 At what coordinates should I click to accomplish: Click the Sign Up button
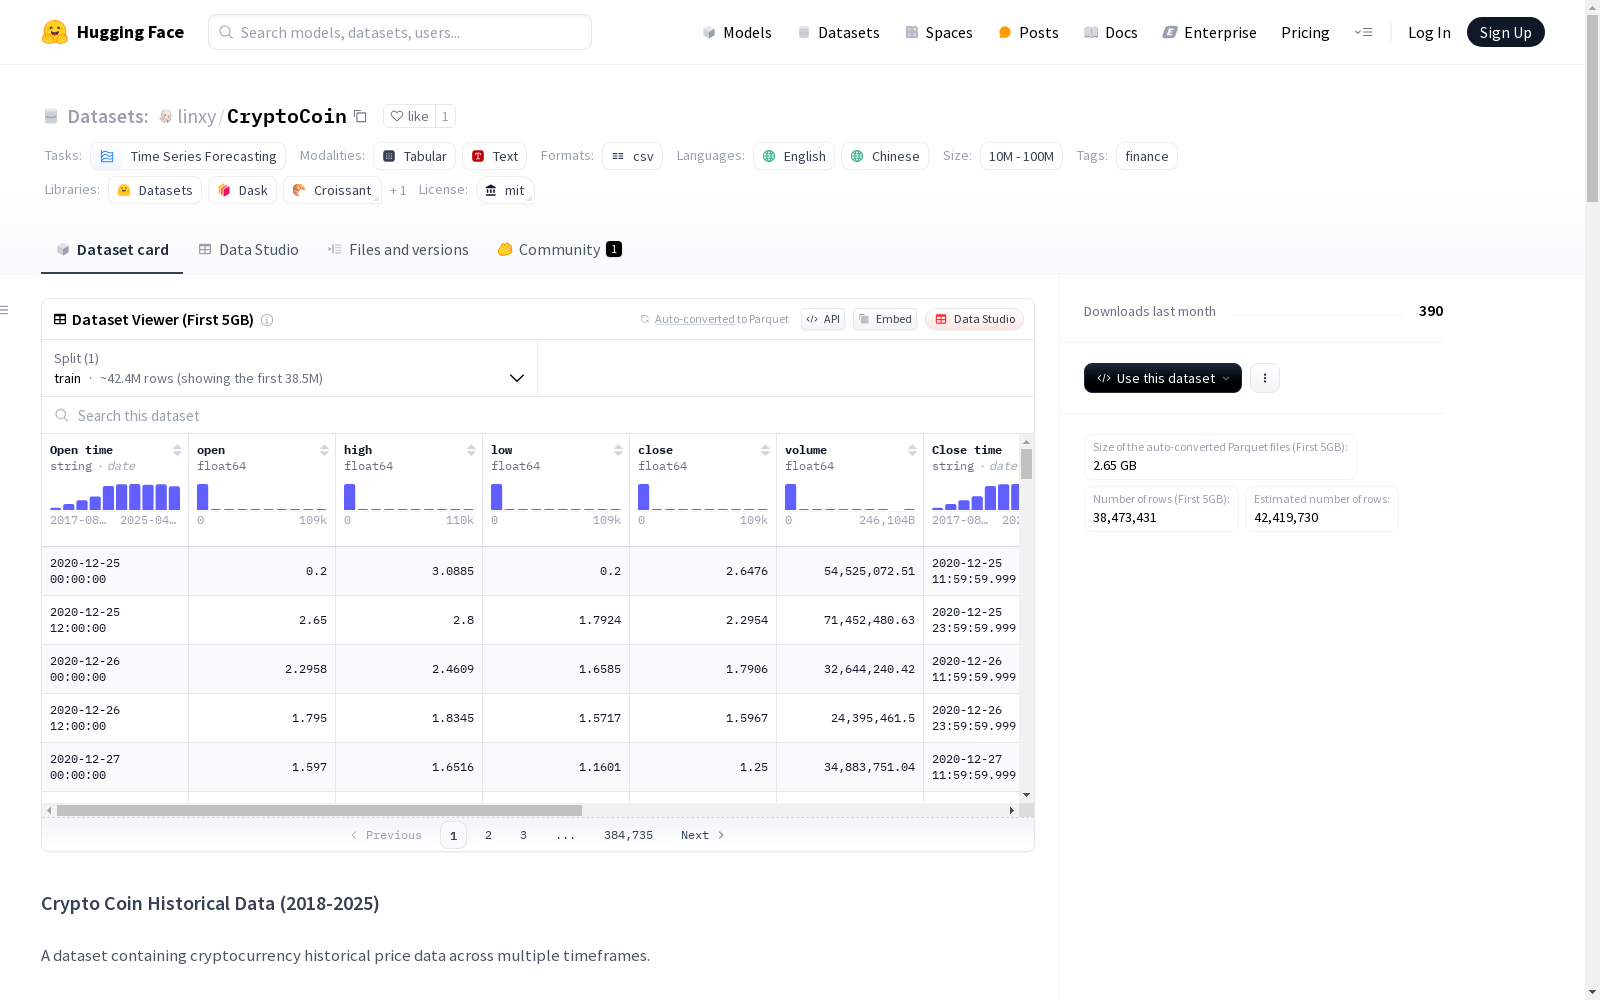click(1506, 32)
